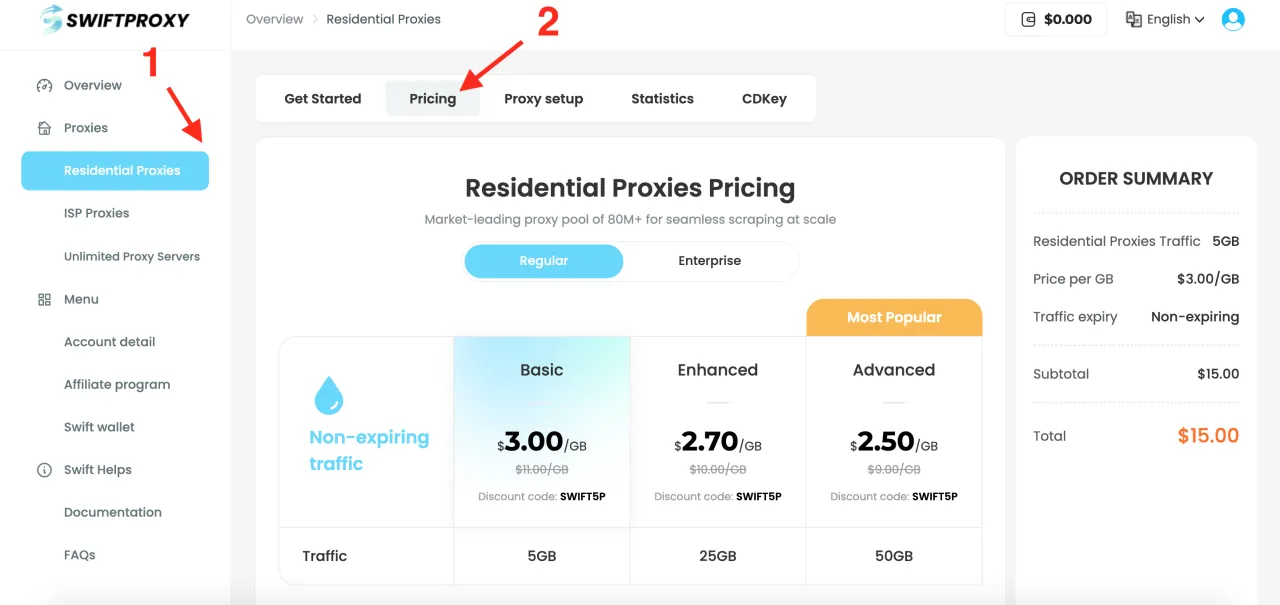Open the Pricing tab

[x=433, y=99]
